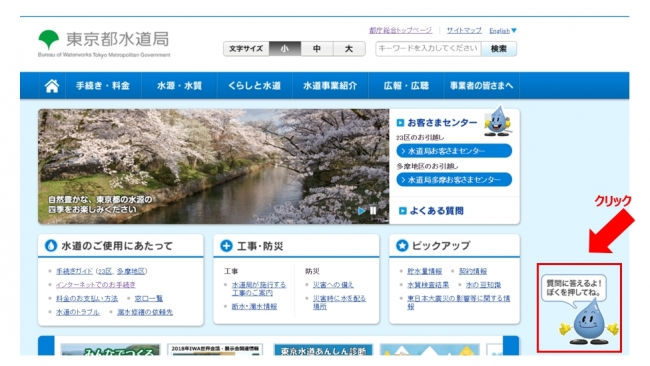Open the 断水・濁水情報 link
This screenshot has height=366, width=650.
pyautogui.click(x=254, y=307)
